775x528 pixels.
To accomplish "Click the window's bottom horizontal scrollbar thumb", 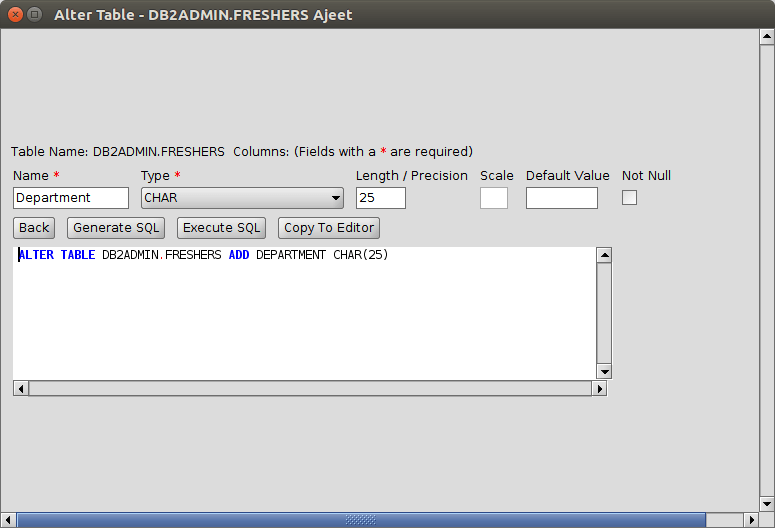I will [360, 520].
